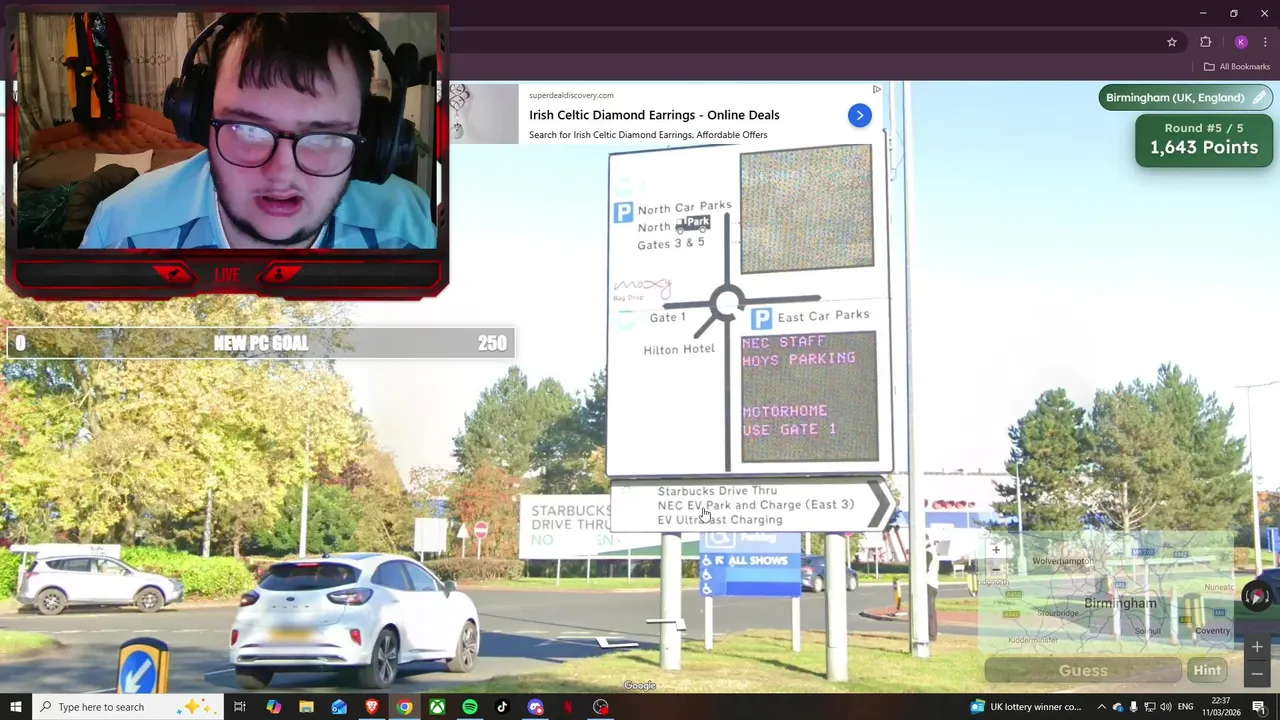The height and width of the screenshot is (720, 1280).
Task: Click the superdealdiscovery.com ad source
Action: click(x=571, y=95)
